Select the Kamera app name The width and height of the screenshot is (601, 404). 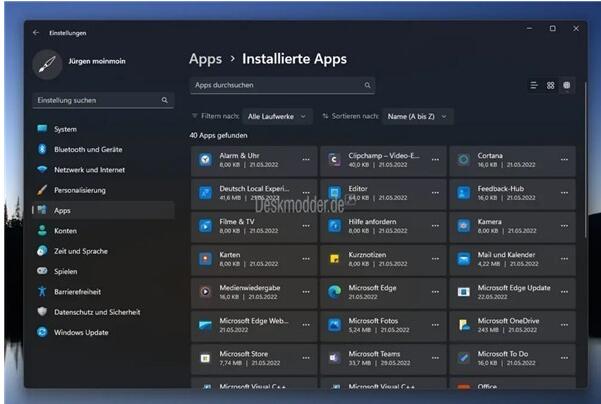(x=489, y=222)
